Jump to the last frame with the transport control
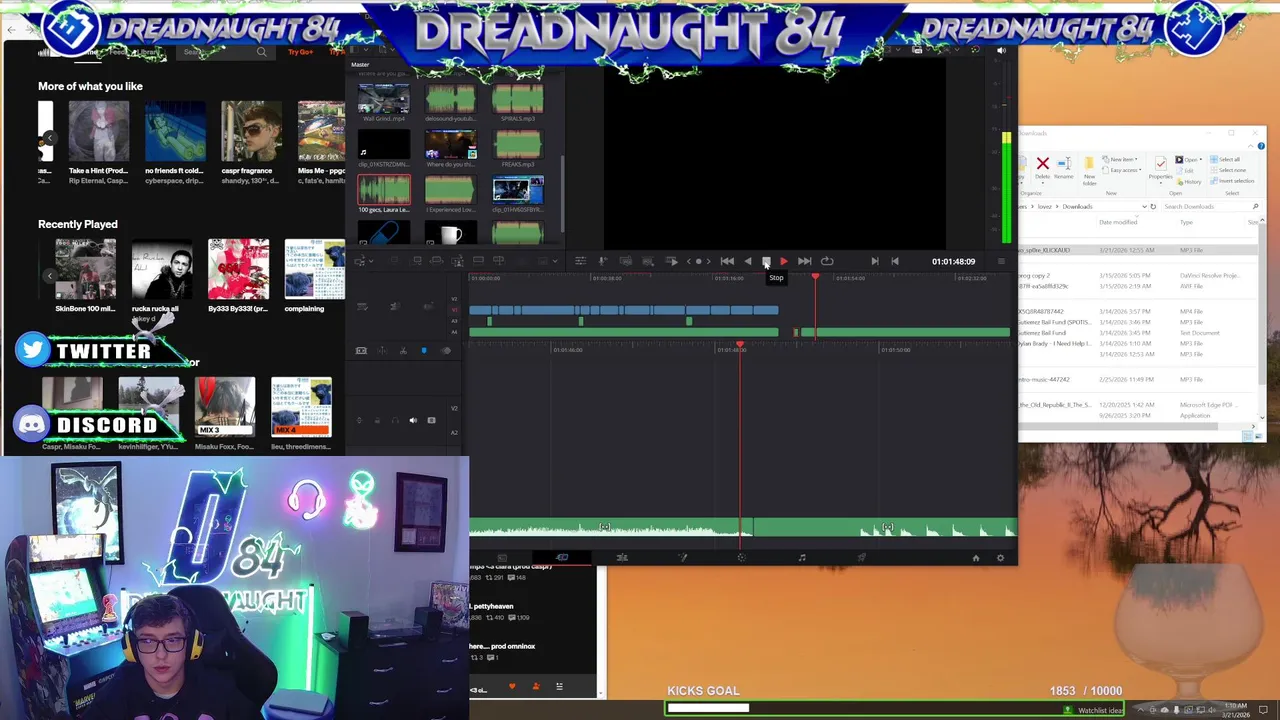 (x=805, y=261)
